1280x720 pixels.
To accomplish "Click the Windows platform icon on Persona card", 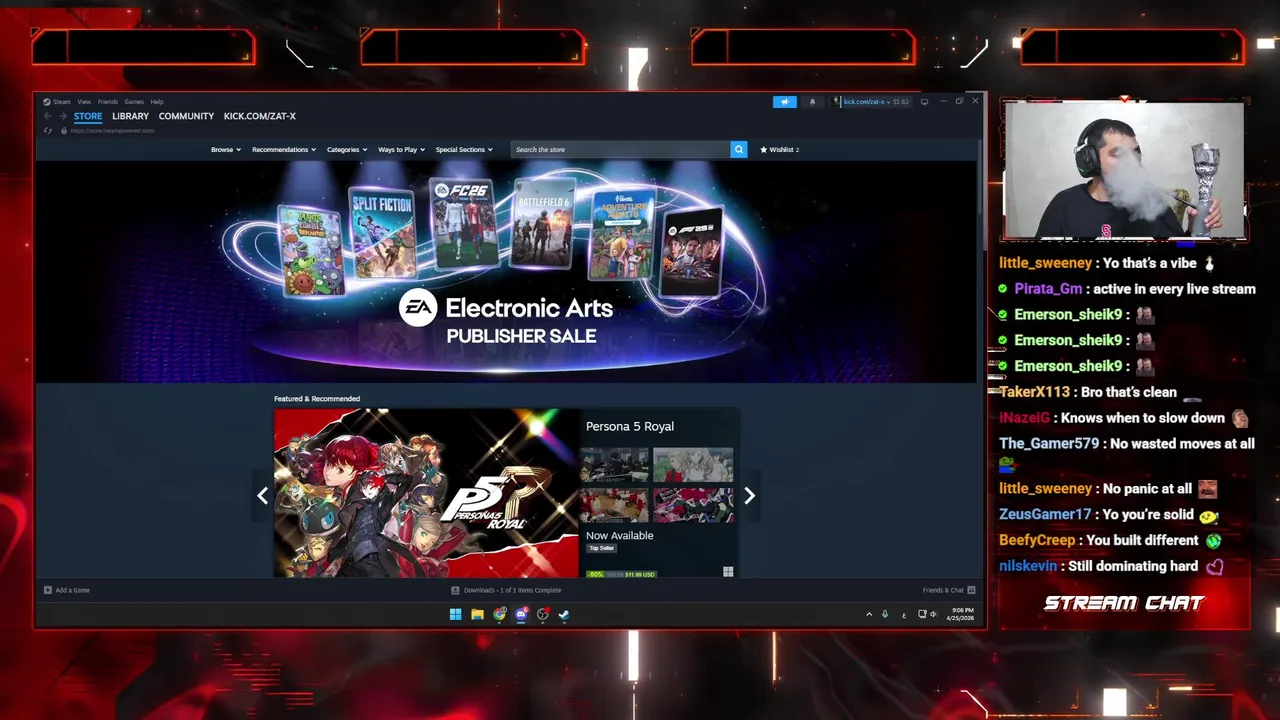I will pos(728,572).
